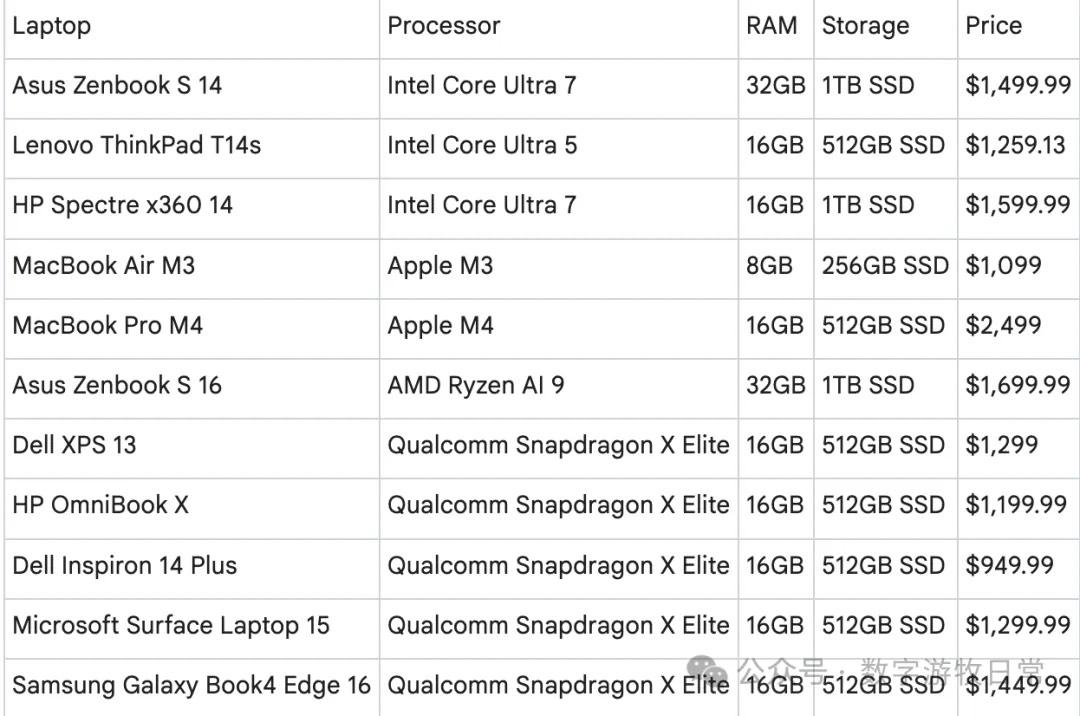Click the MacBook Air M3 cell
Screen dimensions: 1080x716
(104, 265)
